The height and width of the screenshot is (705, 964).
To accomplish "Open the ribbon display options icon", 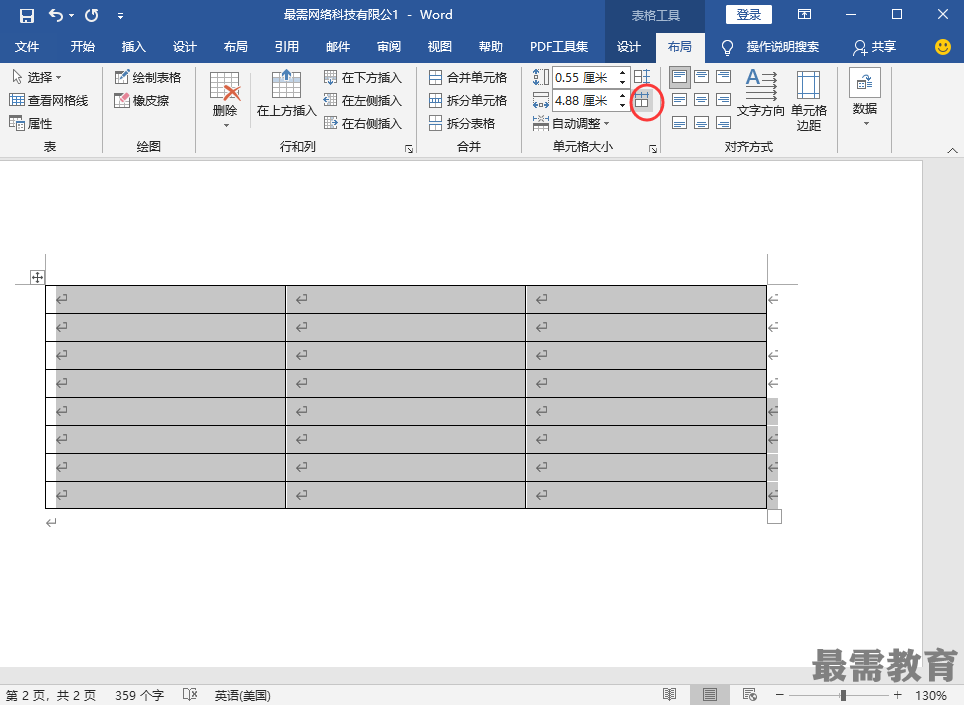I will pyautogui.click(x=804, y=15).
